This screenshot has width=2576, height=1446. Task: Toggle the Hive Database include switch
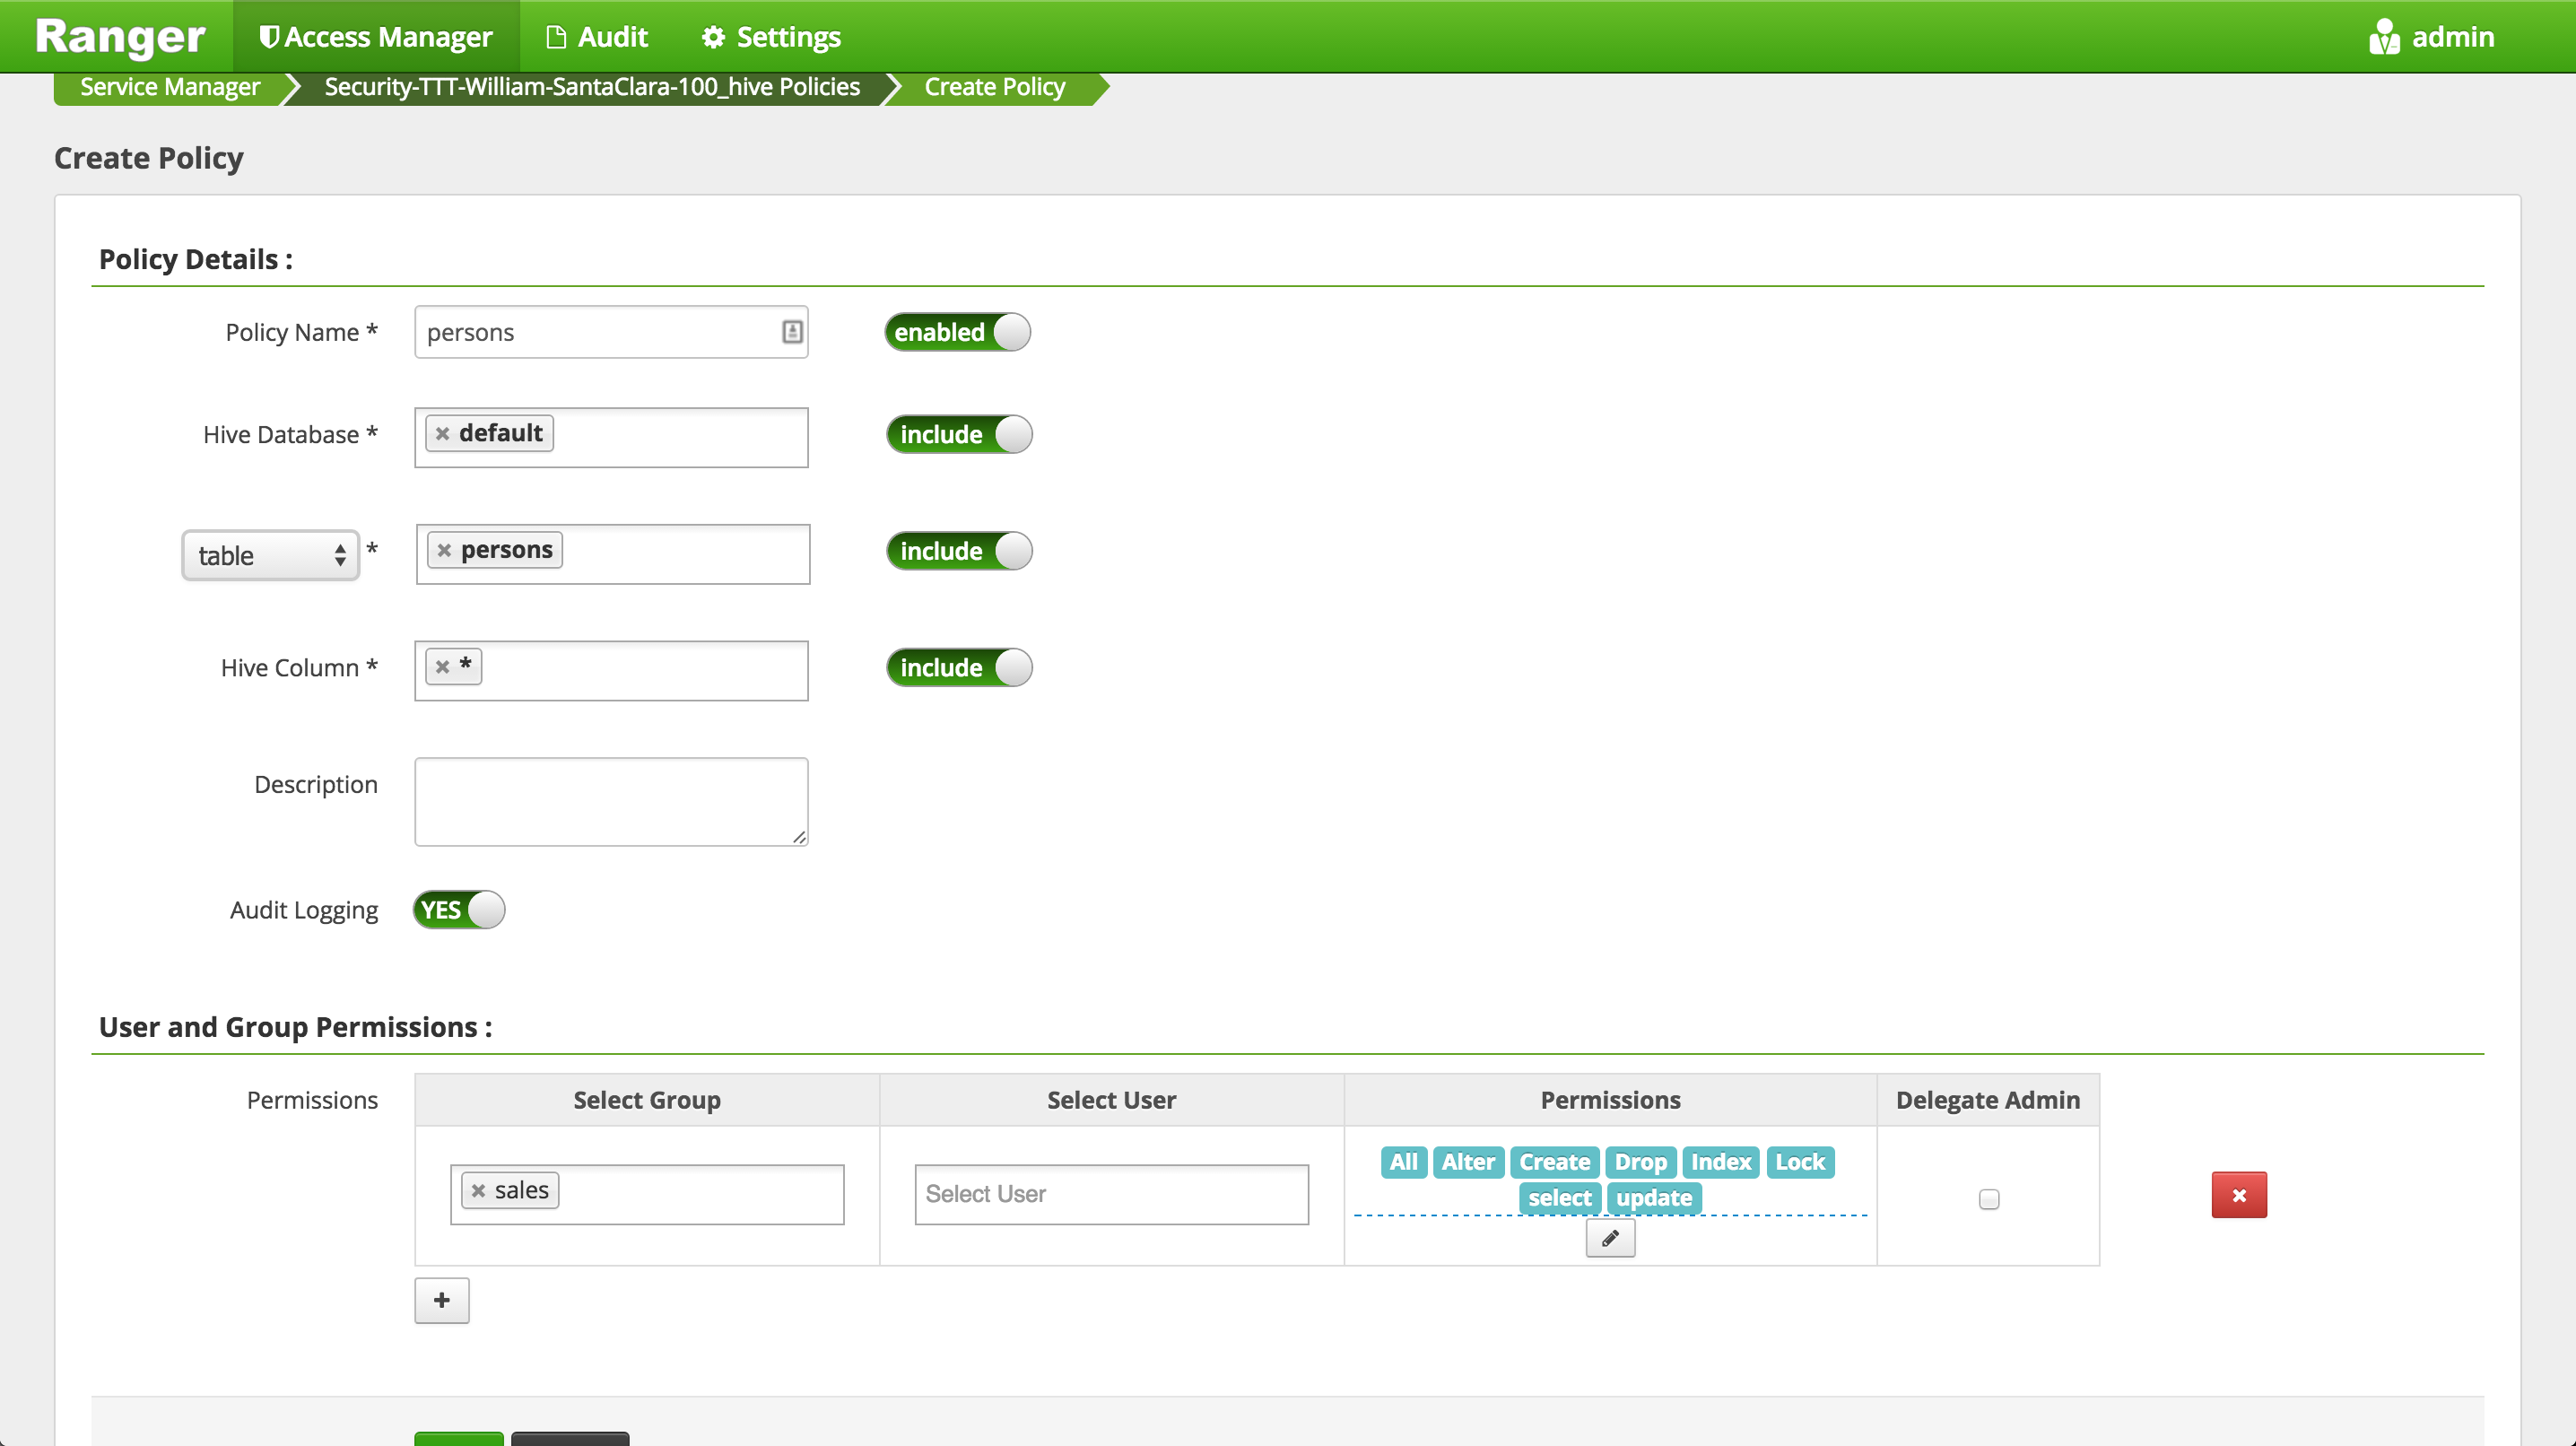coord(959,435)
